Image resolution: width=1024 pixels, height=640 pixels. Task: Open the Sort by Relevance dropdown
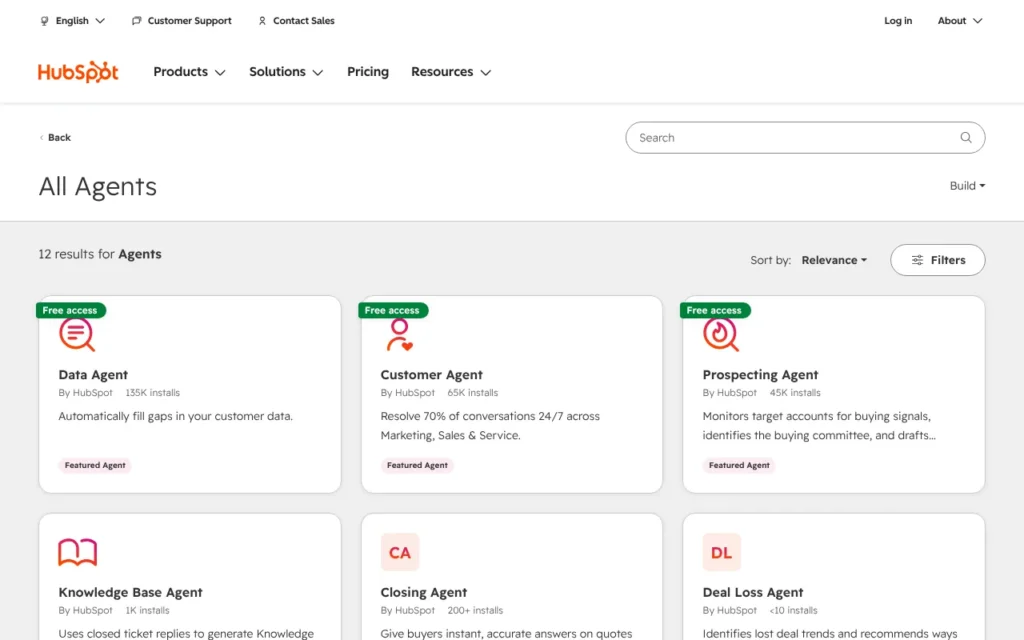[834, 260]
